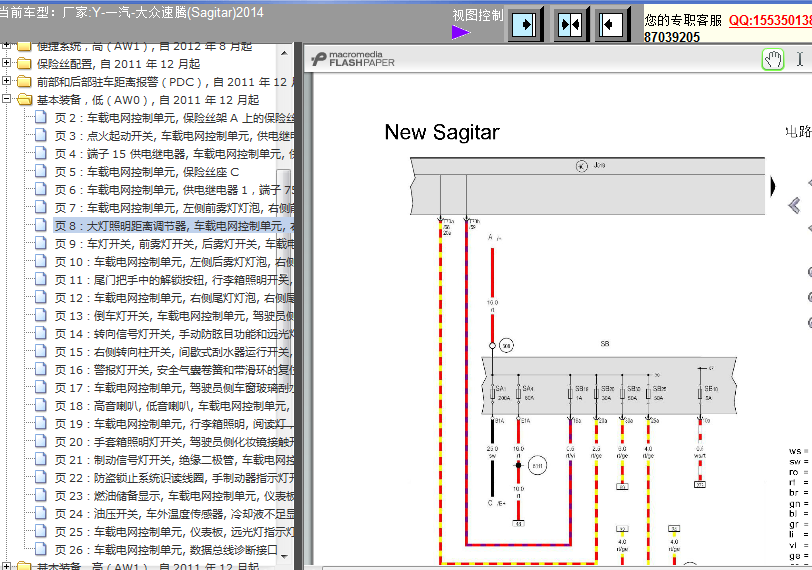Click the open folder icon of 基本装备, 低

click(24, 99)
